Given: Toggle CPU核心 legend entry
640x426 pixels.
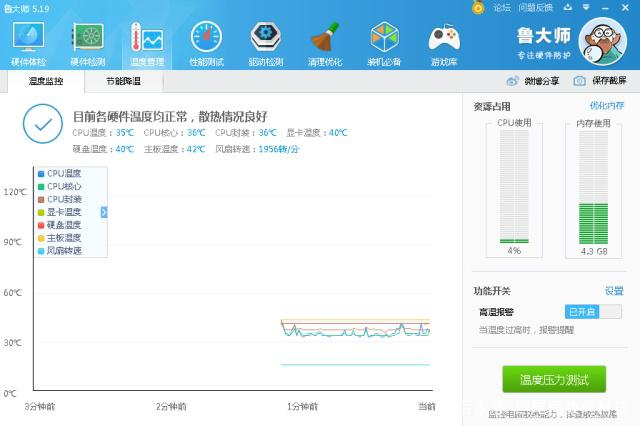Looking at the screenshot, I should (x=60, y=186).
